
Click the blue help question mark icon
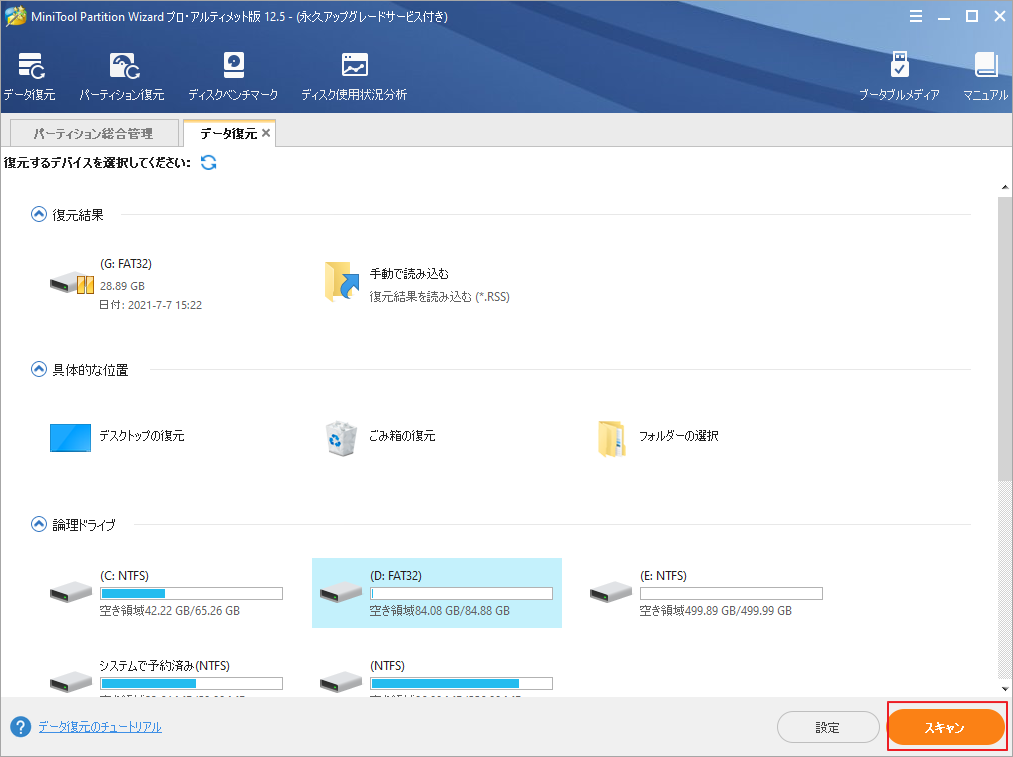click(21, 727)
